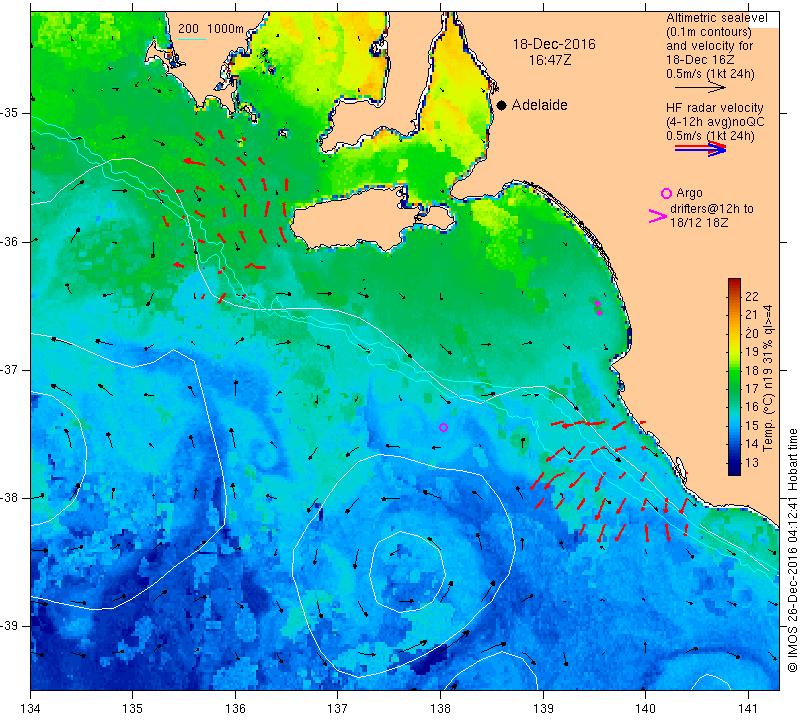Click the 'Argo' legend label

coord(689,193)
